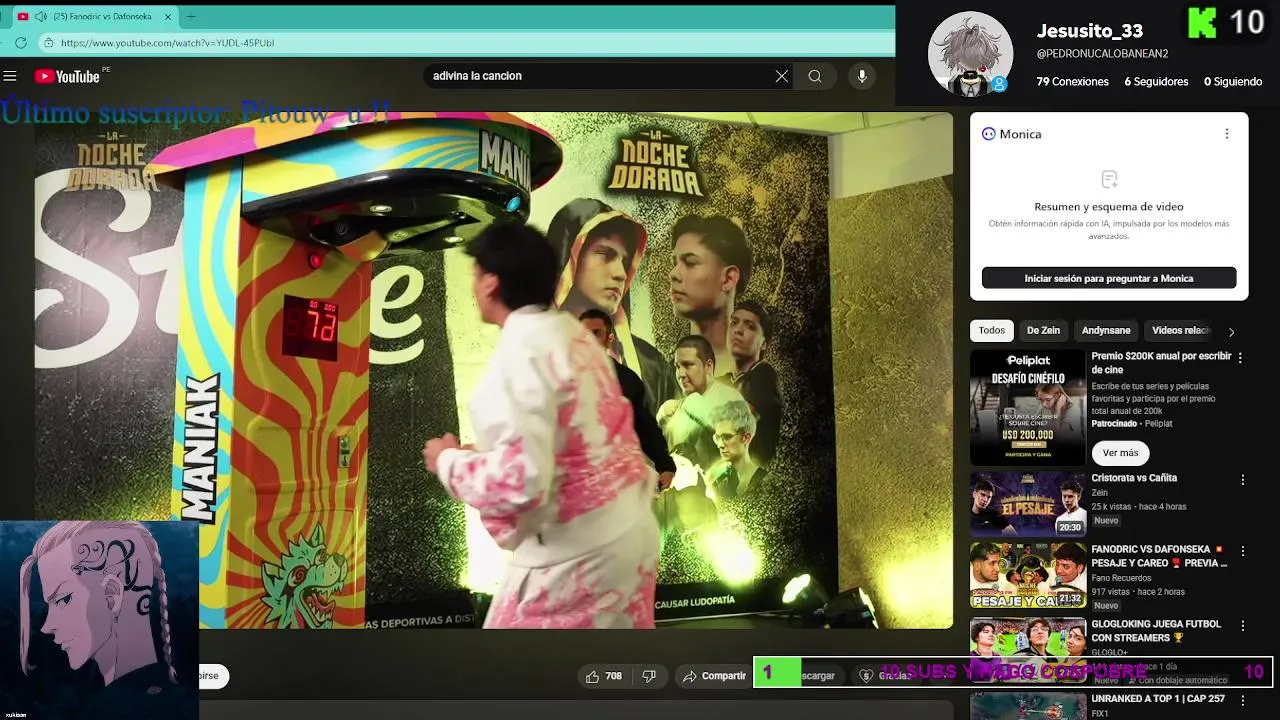The width and height of the screenshot is (1280, 720).
Task: Open 'UNRANKED A TOP 1 | CAP 257' title
Action: [x=1158, y=698]
